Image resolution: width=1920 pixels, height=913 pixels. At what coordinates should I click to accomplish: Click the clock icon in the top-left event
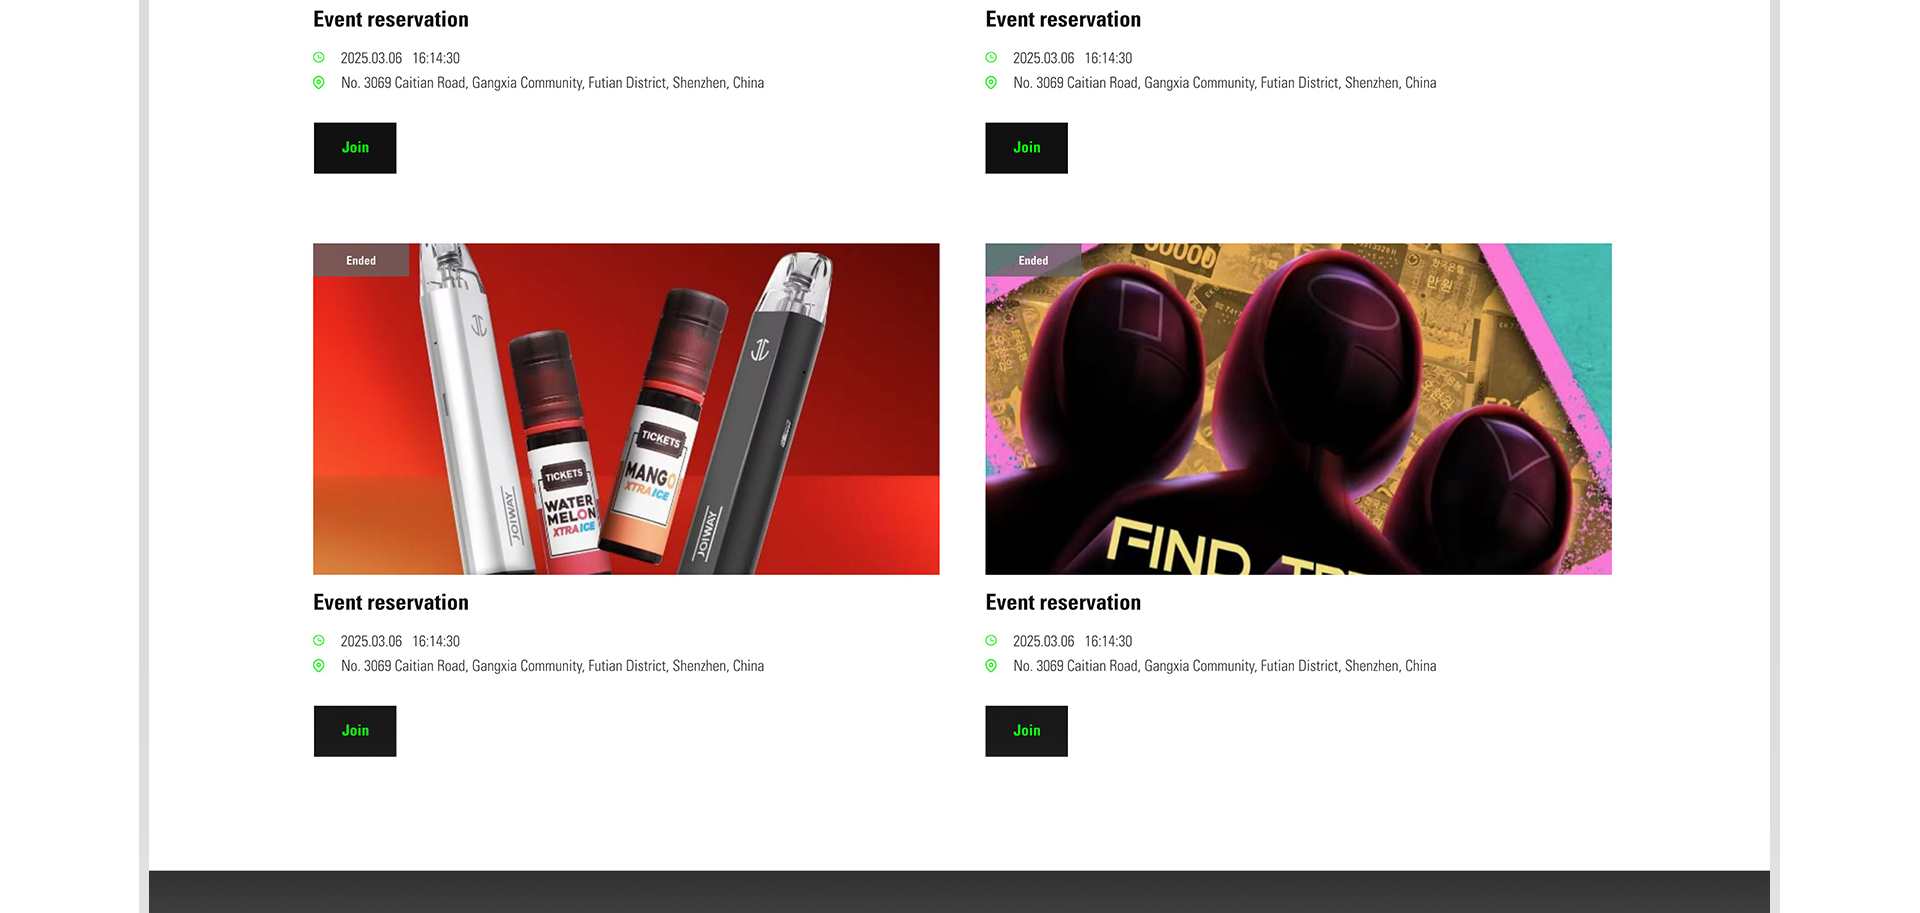(319, 58)
